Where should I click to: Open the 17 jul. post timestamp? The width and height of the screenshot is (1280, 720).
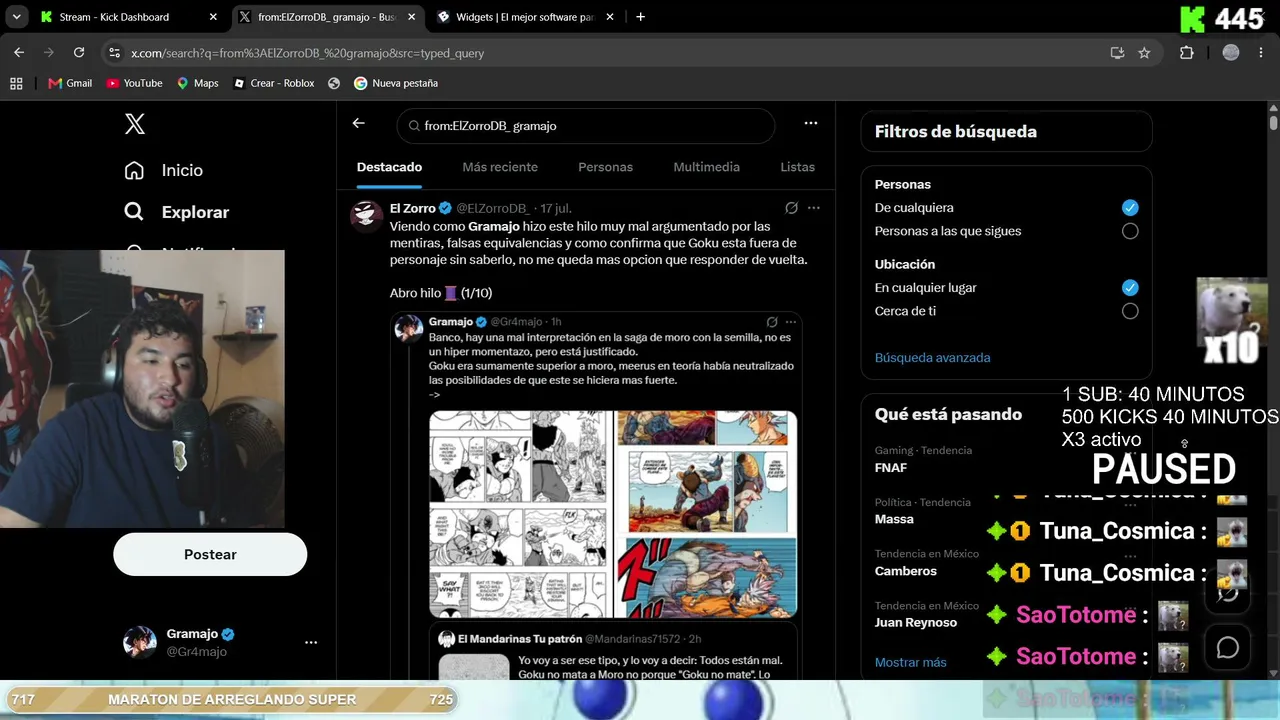tap(556, 208)
